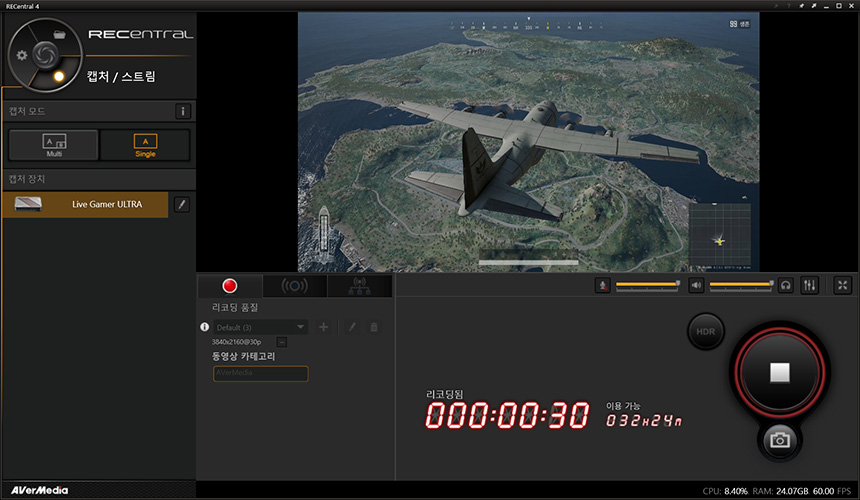This screenshot has height=500, width=860.
Task: Add a new recording quality profile
Action: (324, 327)
